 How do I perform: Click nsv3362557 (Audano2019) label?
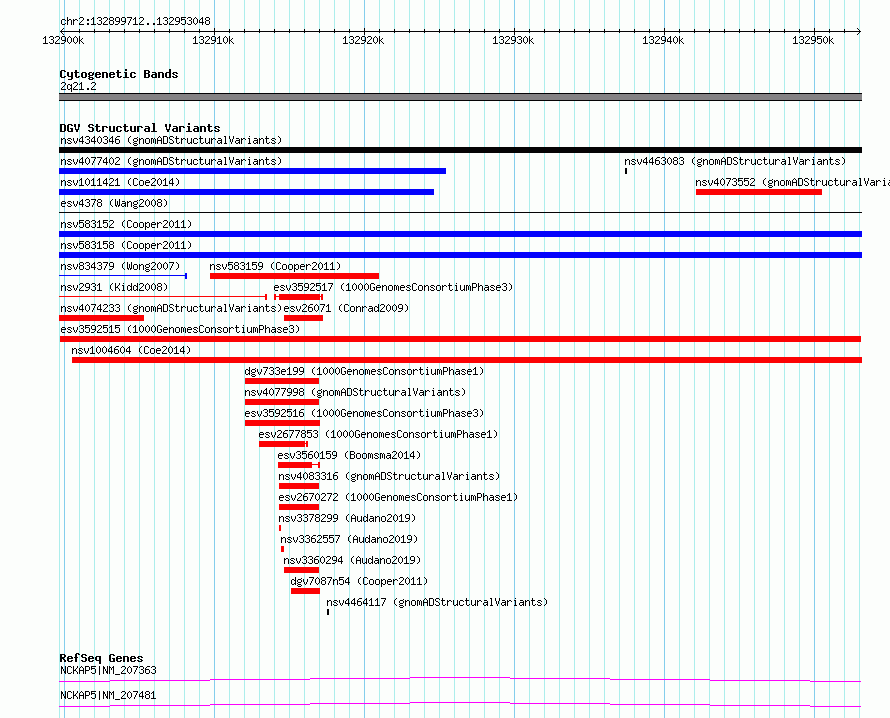349,539
